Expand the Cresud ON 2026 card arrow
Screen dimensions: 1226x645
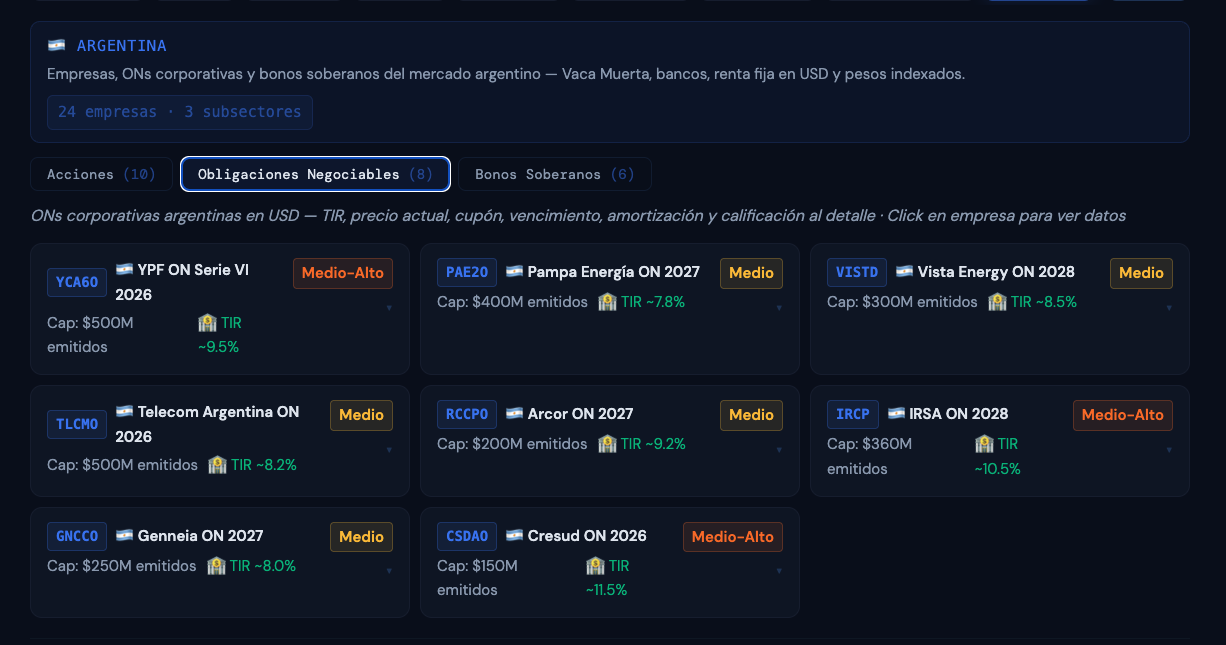coord(779,572)
